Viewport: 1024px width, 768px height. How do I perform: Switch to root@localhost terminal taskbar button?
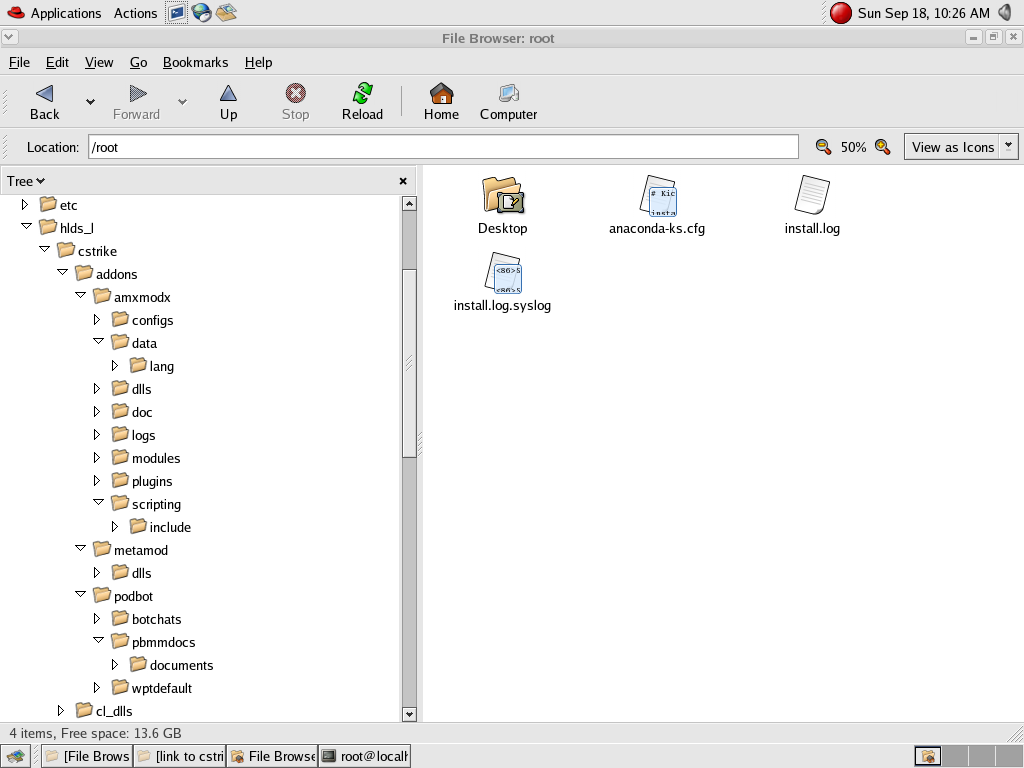(x=364, y=756)
